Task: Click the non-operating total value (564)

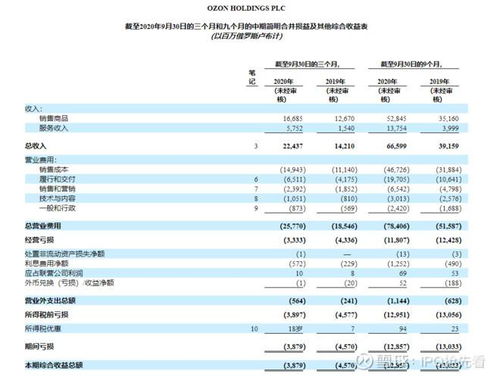Action: [x=297, y=301]
